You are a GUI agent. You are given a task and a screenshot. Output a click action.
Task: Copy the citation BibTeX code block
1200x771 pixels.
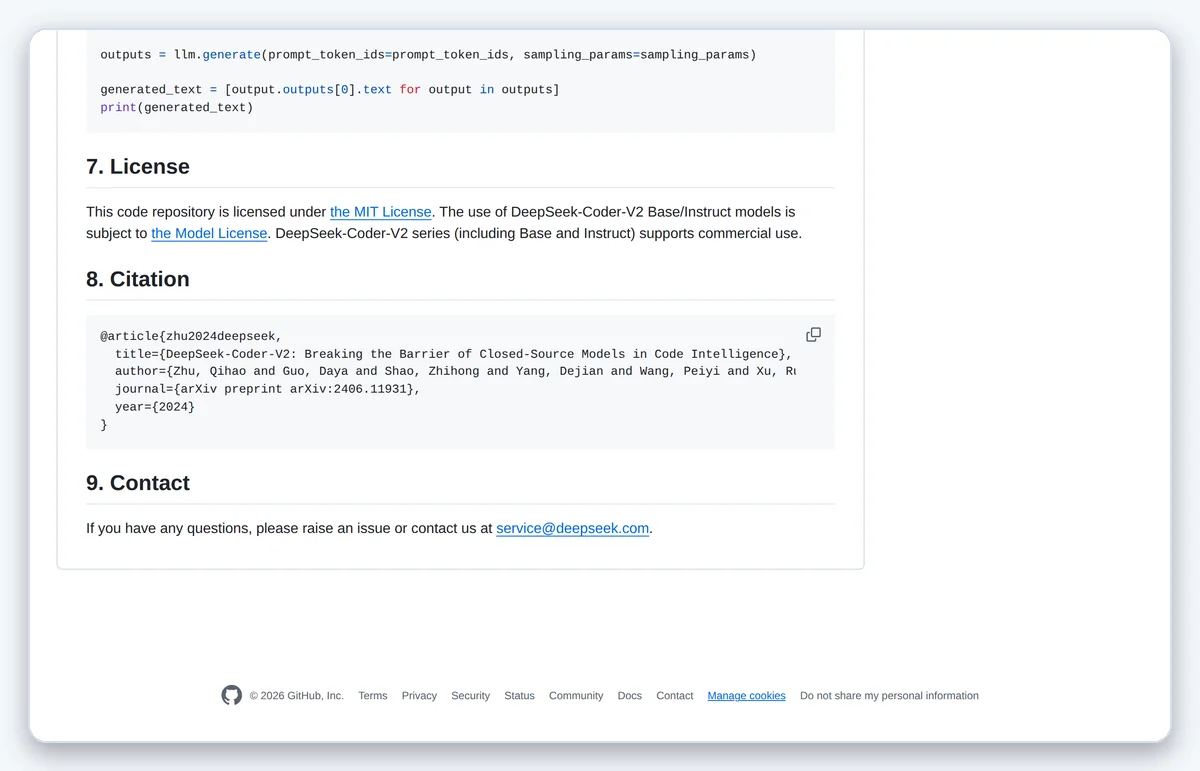[x=813, y=335]
